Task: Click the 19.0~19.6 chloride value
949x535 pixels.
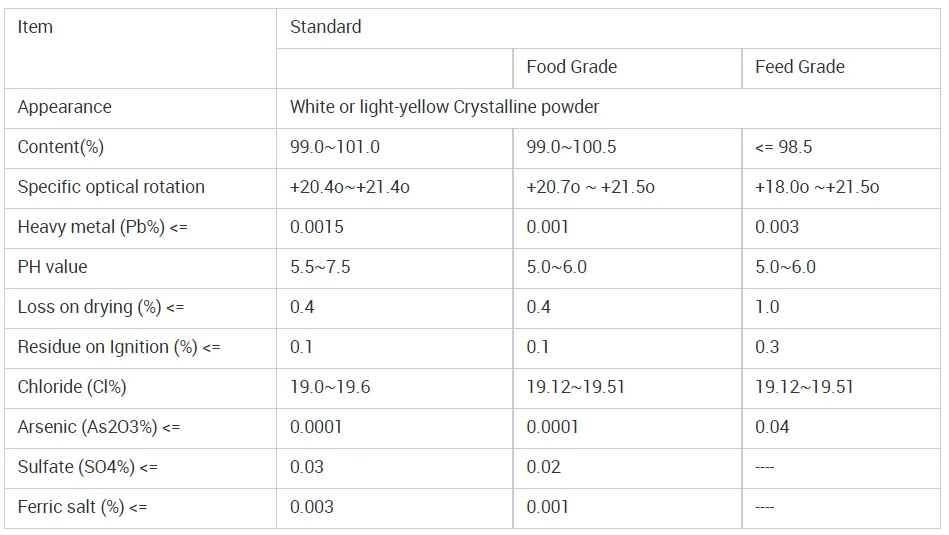Action: [395, 388]
